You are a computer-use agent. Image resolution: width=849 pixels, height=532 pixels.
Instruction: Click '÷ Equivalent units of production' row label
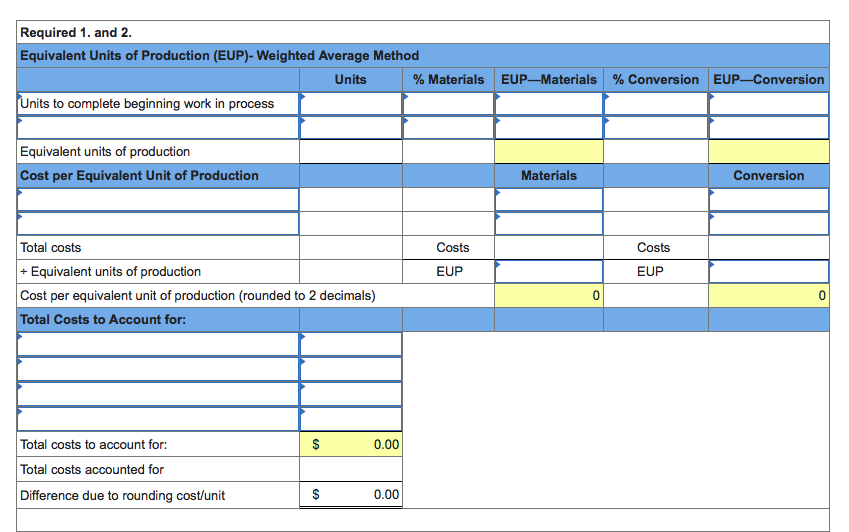[x=110, y=271]
